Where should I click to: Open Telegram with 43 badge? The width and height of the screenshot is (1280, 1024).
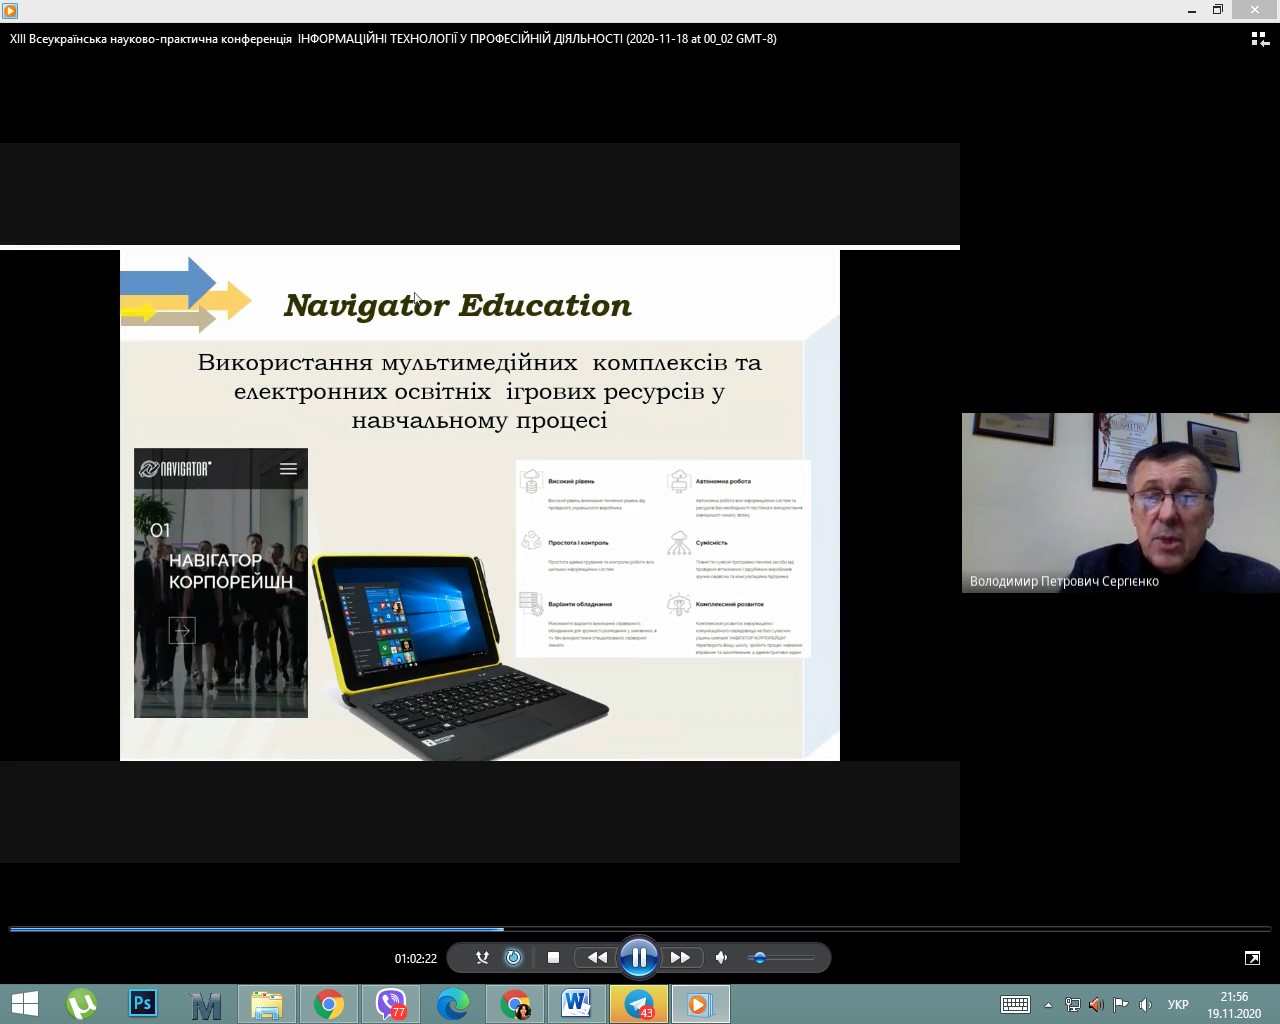639,1004
